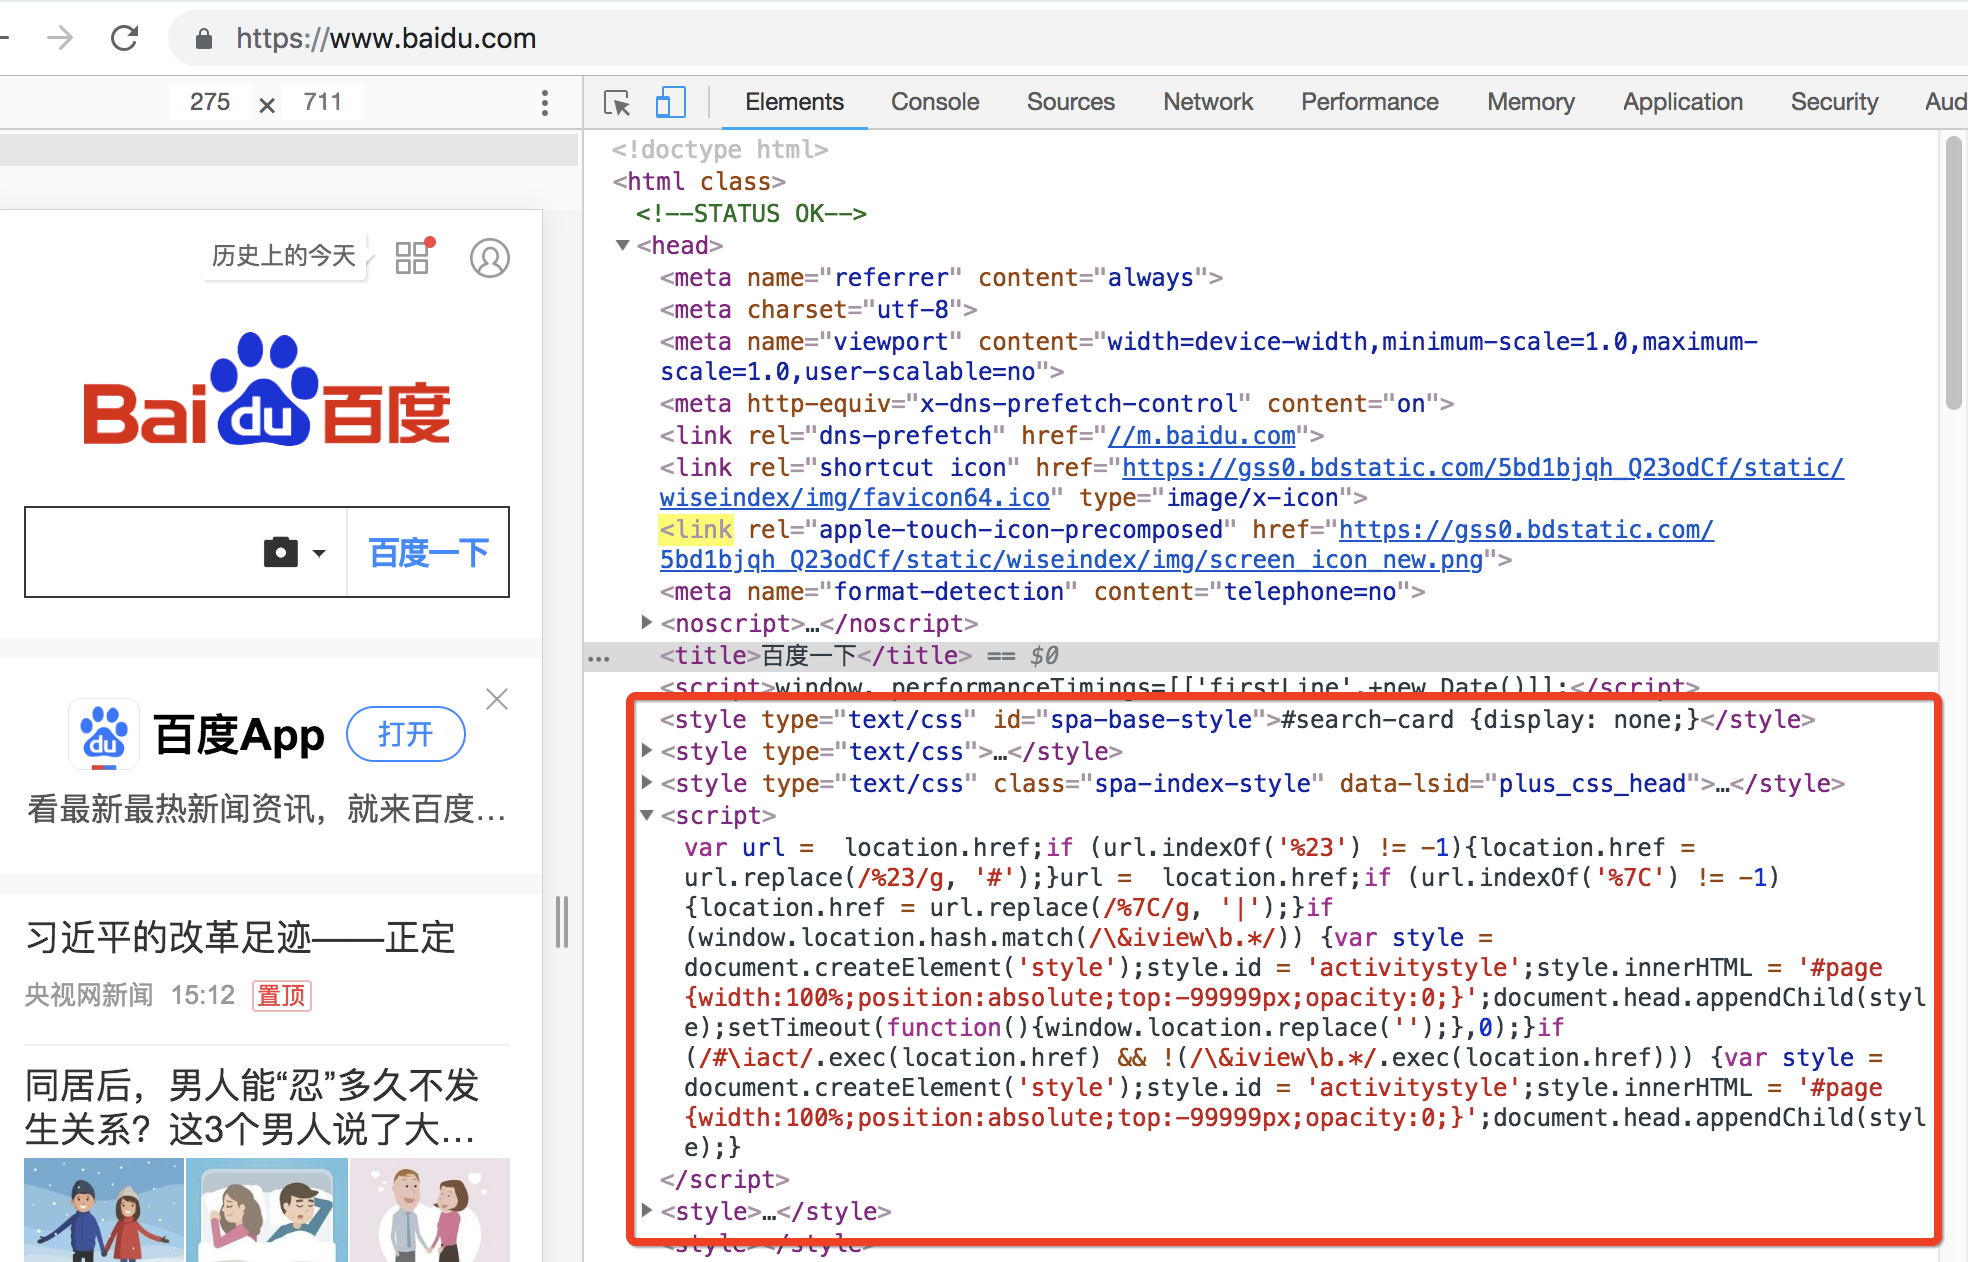The image size is (1968, 1262).
Task: Toggle the device toolbar icon
Action: click(670, 102)
